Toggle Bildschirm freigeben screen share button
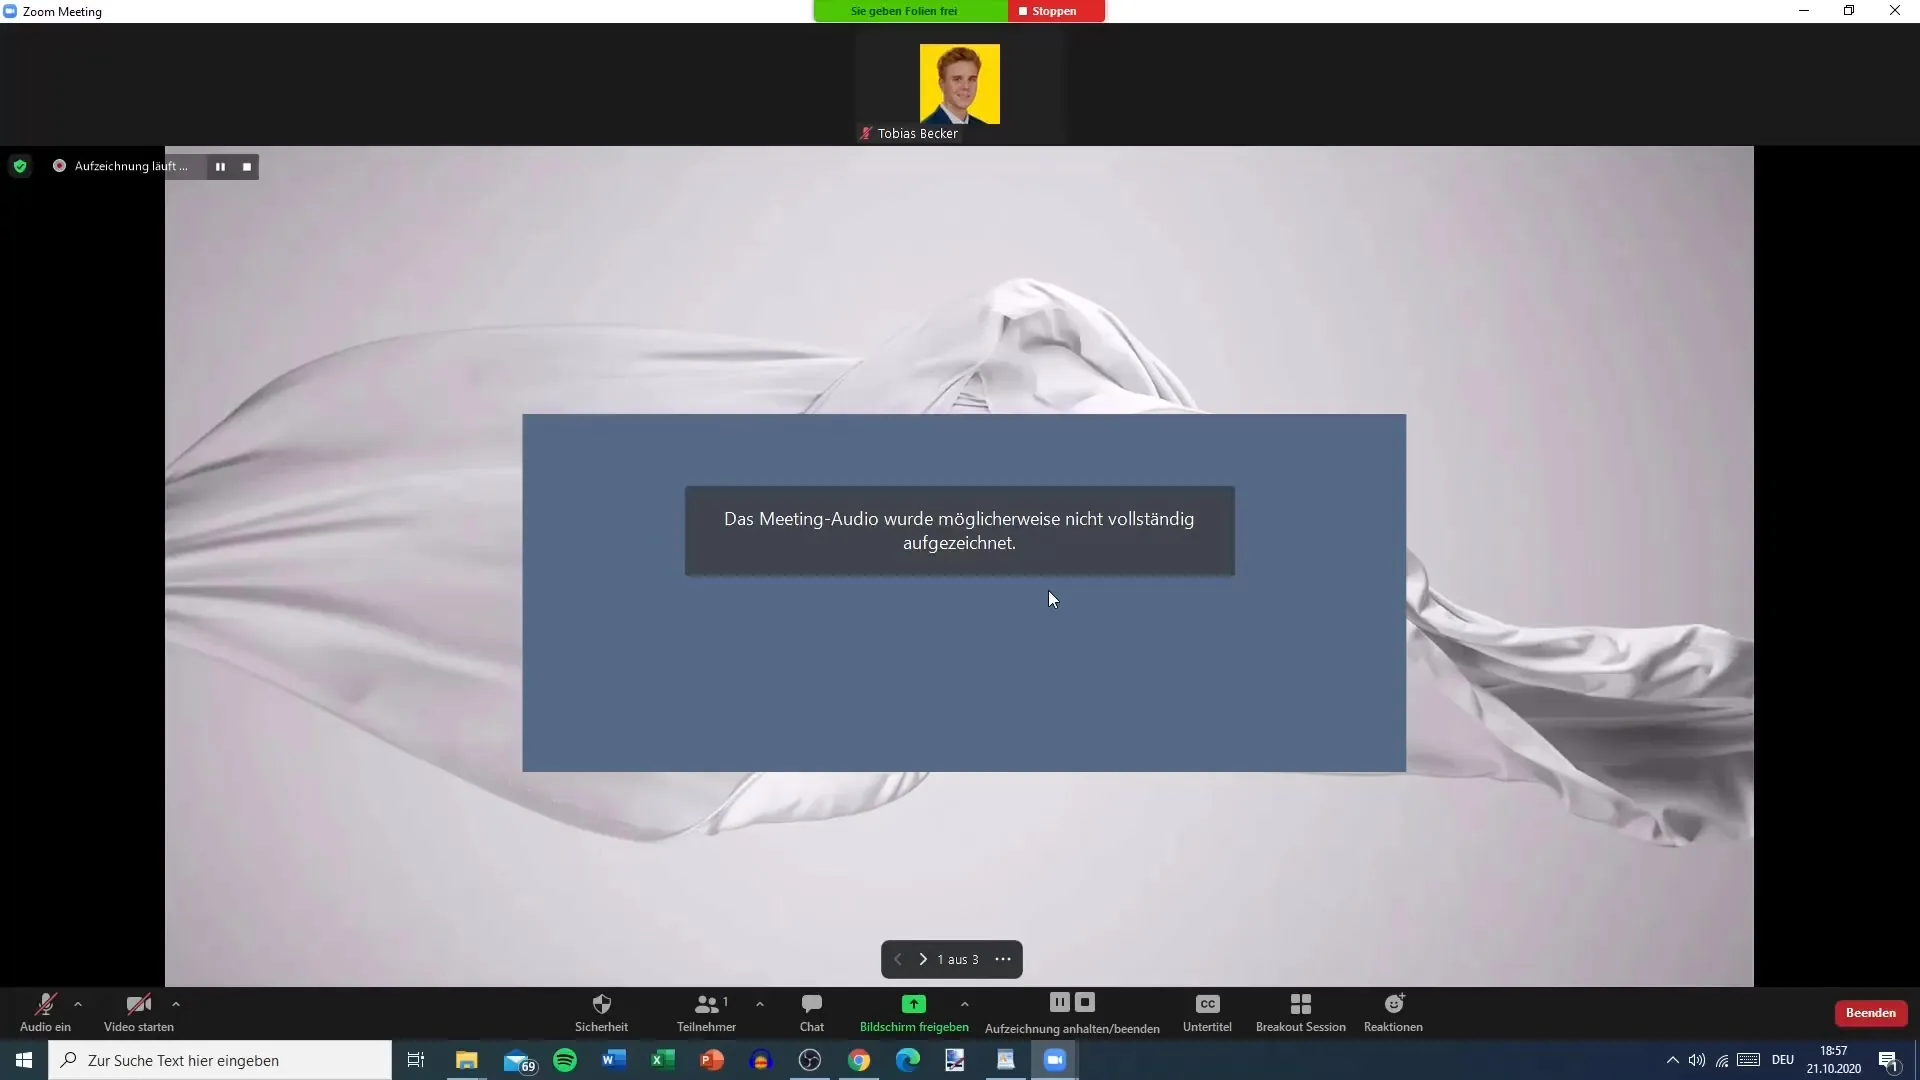Screen dimensions: 1920x1080 click(x=914, y=1011)
